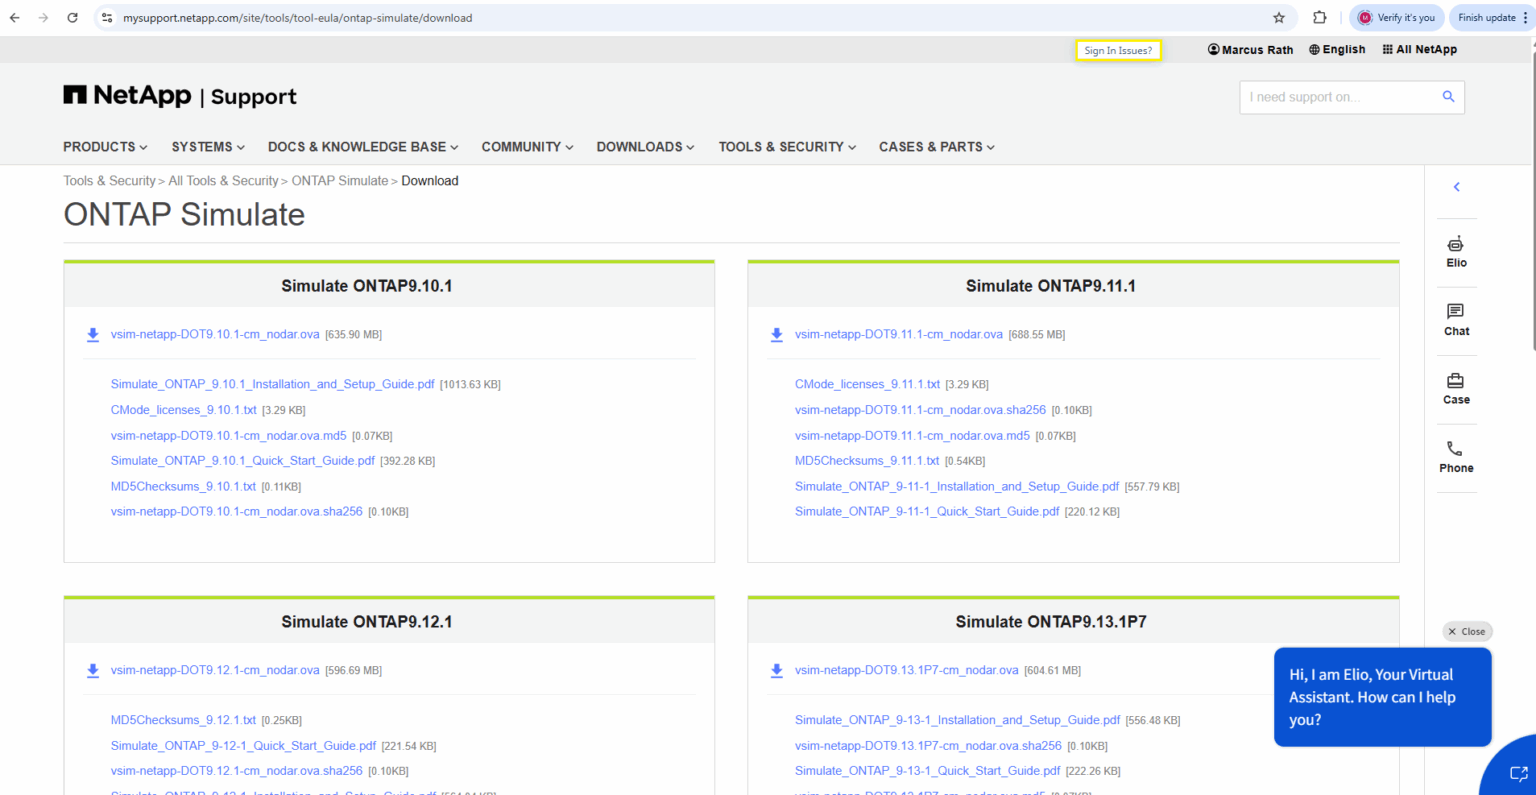The height and width of the screenshot is (795, 1536).
Task: Open the Case panel in the sidebar
Action: point(1456,388)
